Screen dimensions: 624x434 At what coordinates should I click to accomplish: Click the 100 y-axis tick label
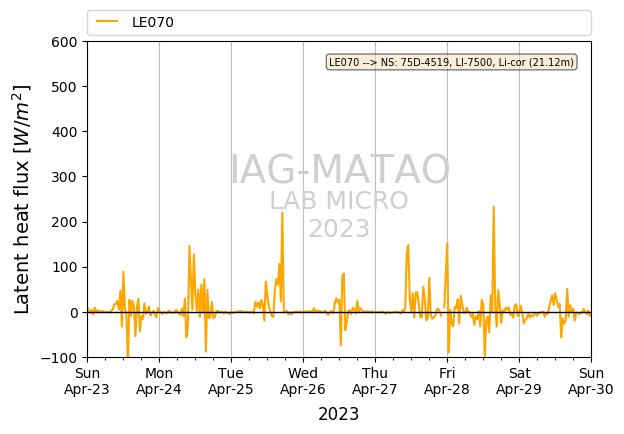click(x=64, y=267)
